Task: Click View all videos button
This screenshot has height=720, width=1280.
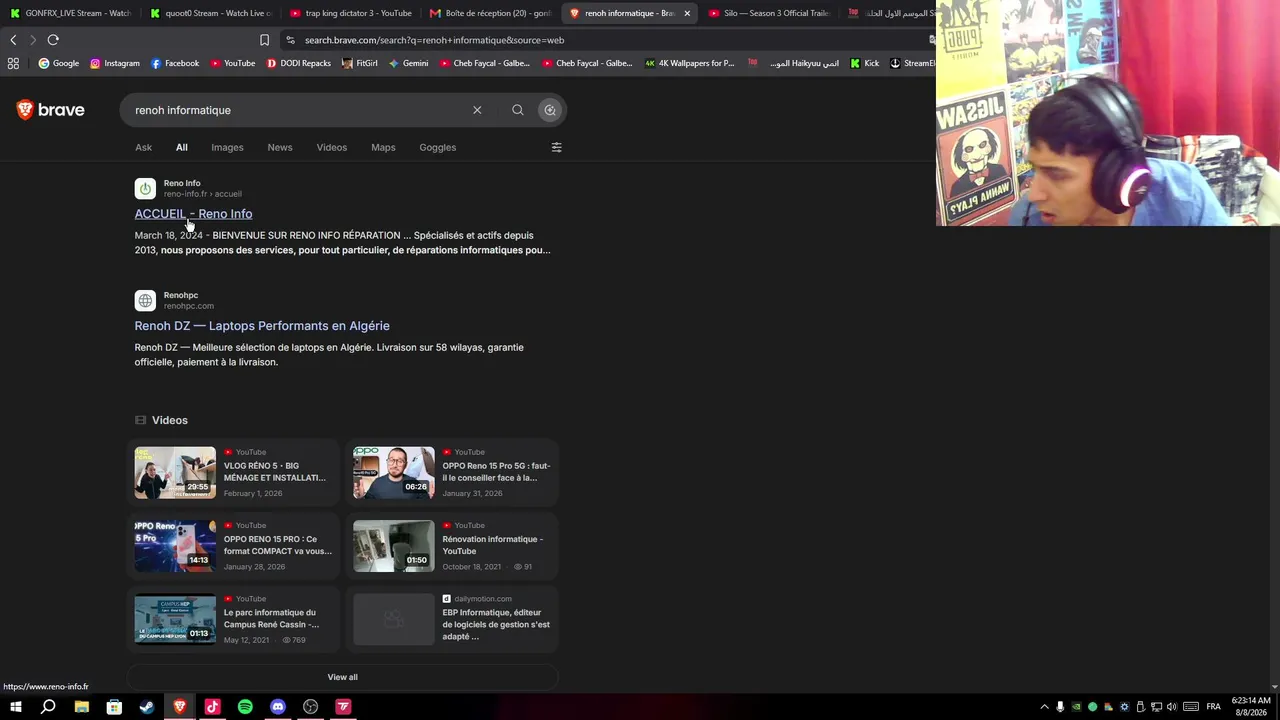Action: click(342, 677)
